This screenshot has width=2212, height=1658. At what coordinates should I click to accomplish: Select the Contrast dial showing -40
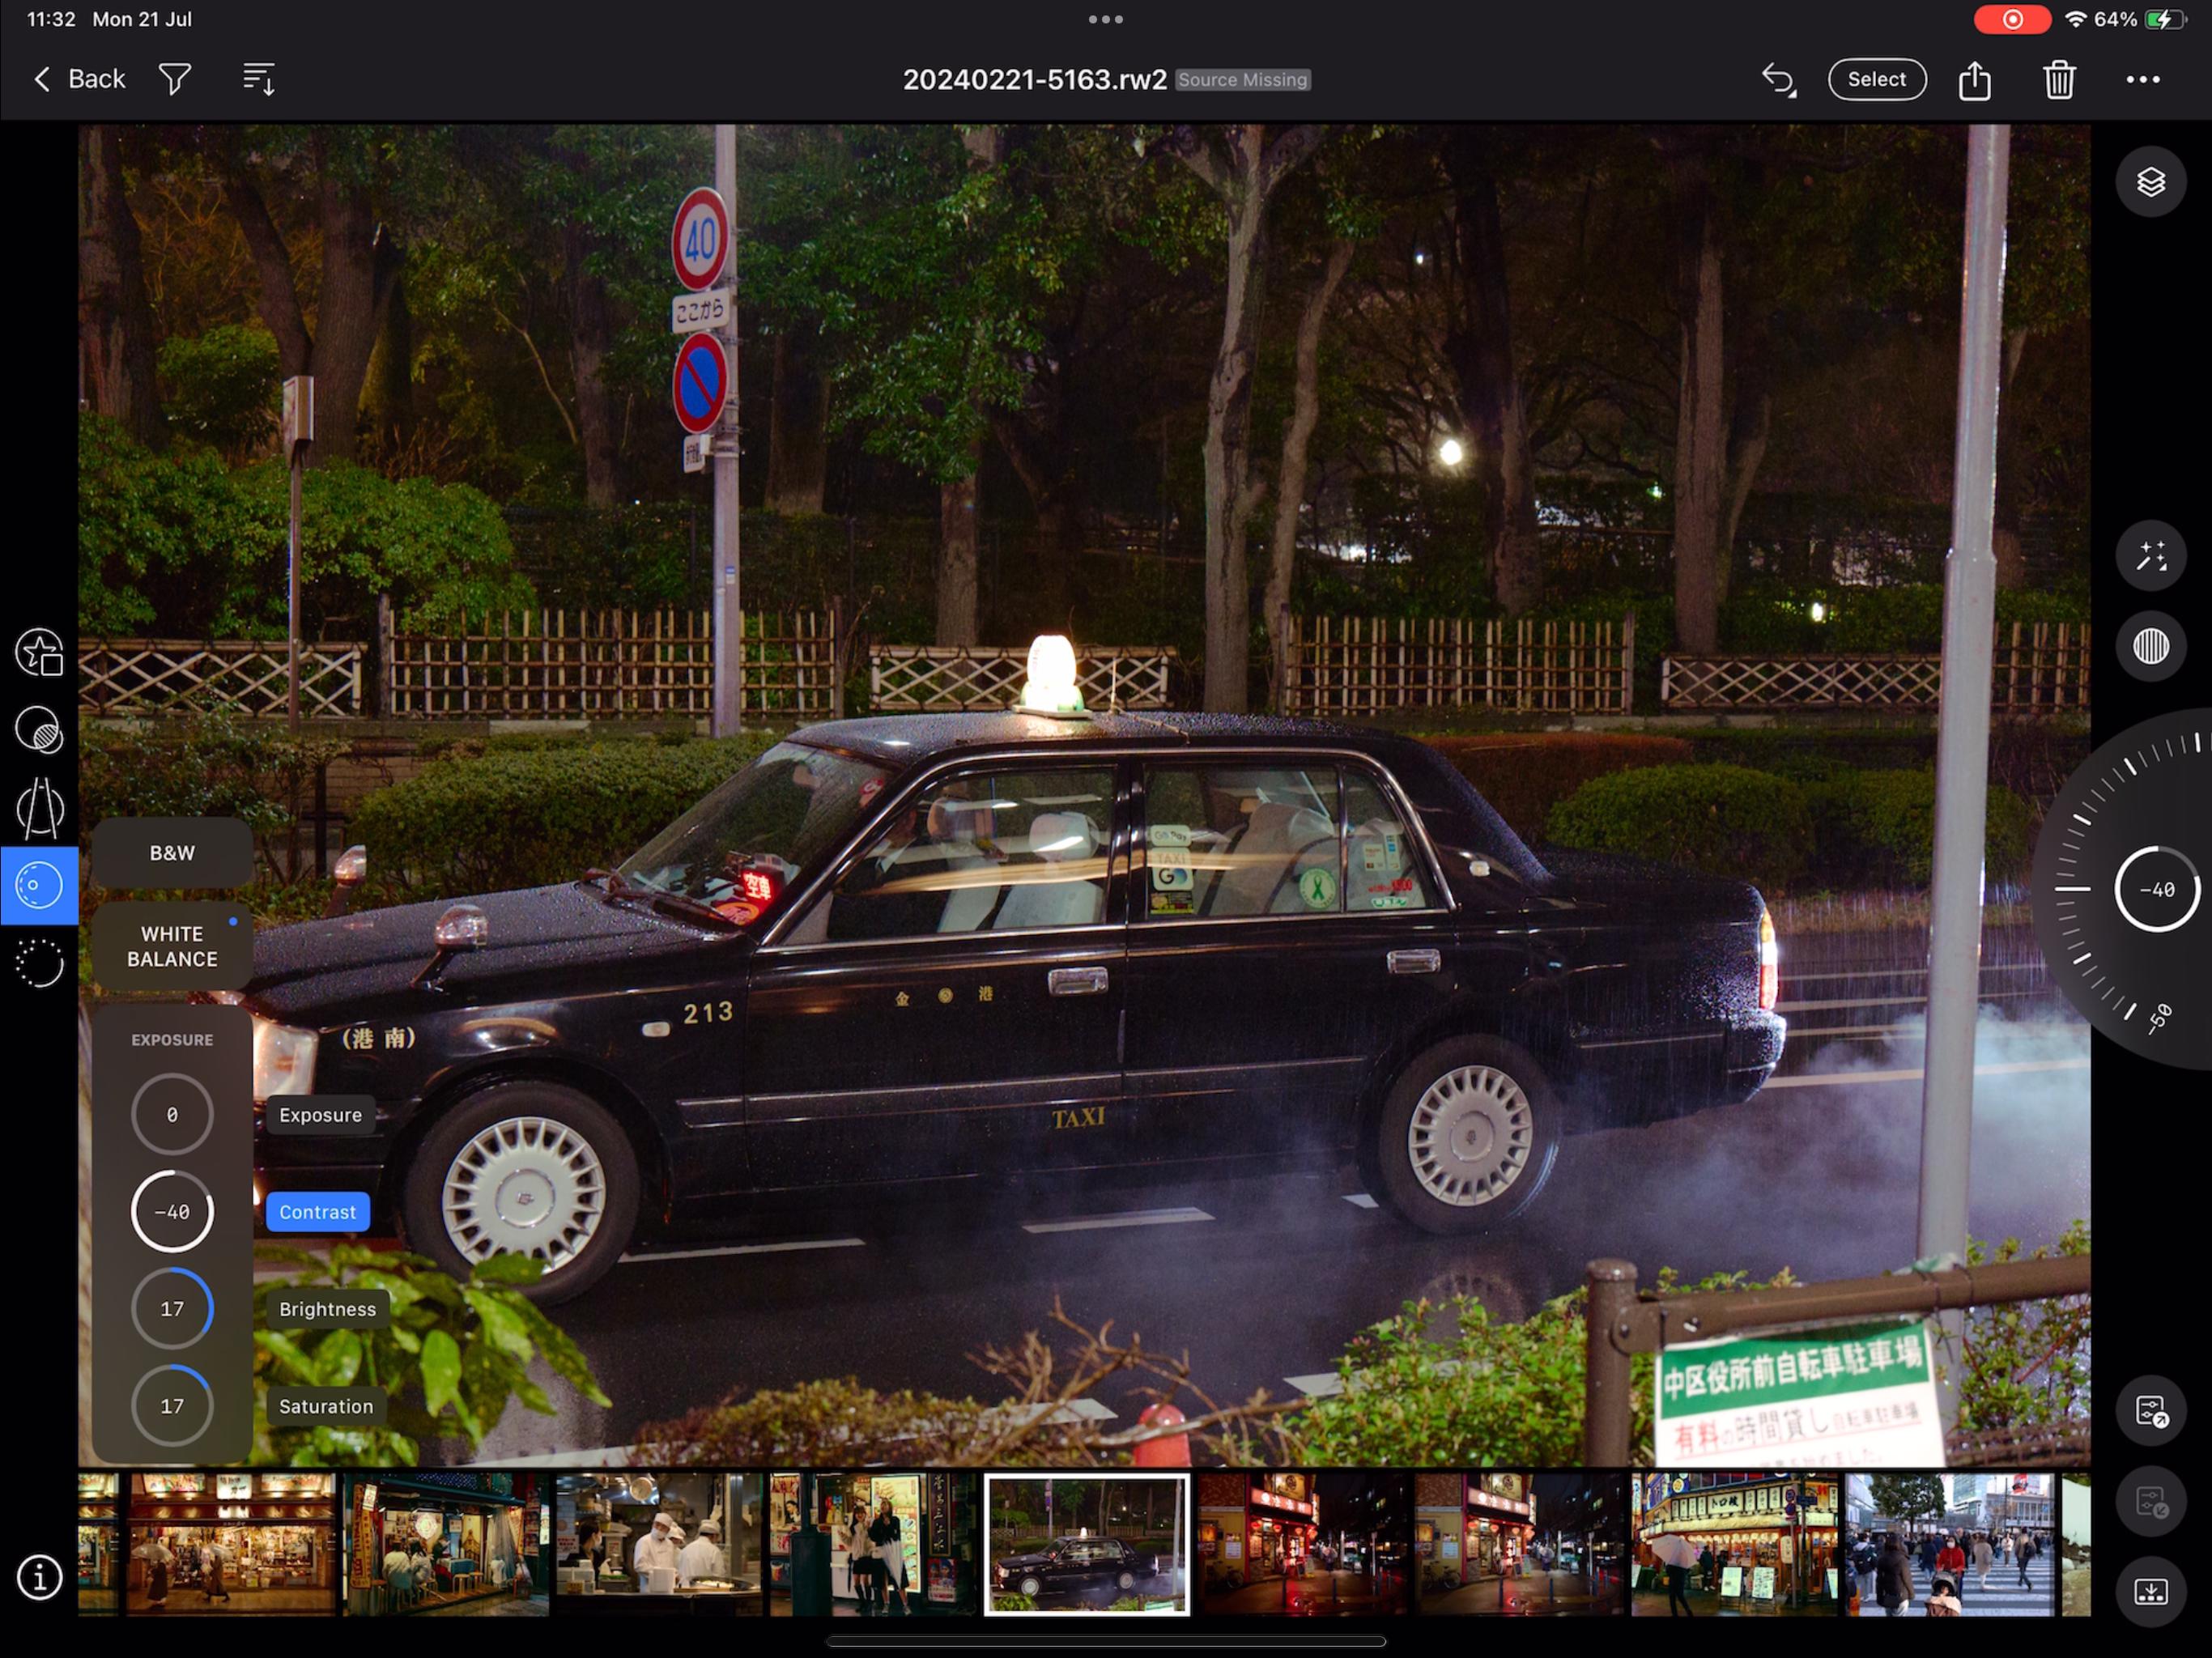pos(172,1211)
